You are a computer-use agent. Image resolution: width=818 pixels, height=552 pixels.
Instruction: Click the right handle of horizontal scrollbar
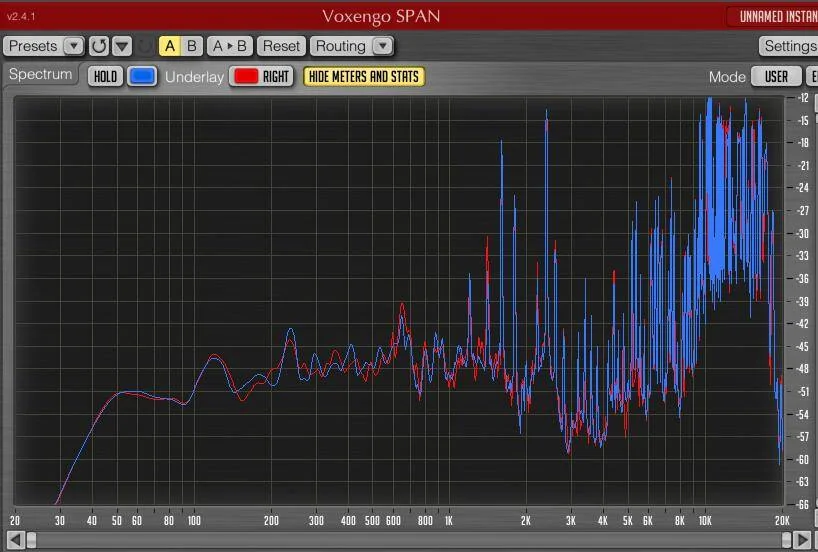pos(787,540)
